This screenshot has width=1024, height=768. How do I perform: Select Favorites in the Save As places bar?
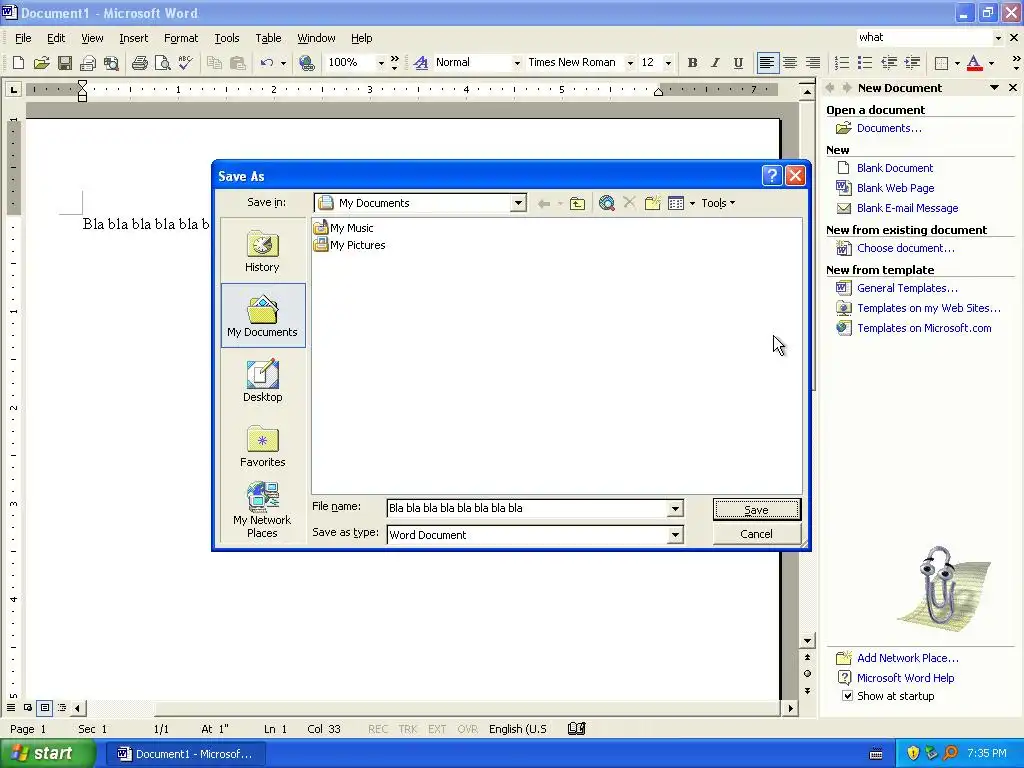tap(263, 446)
